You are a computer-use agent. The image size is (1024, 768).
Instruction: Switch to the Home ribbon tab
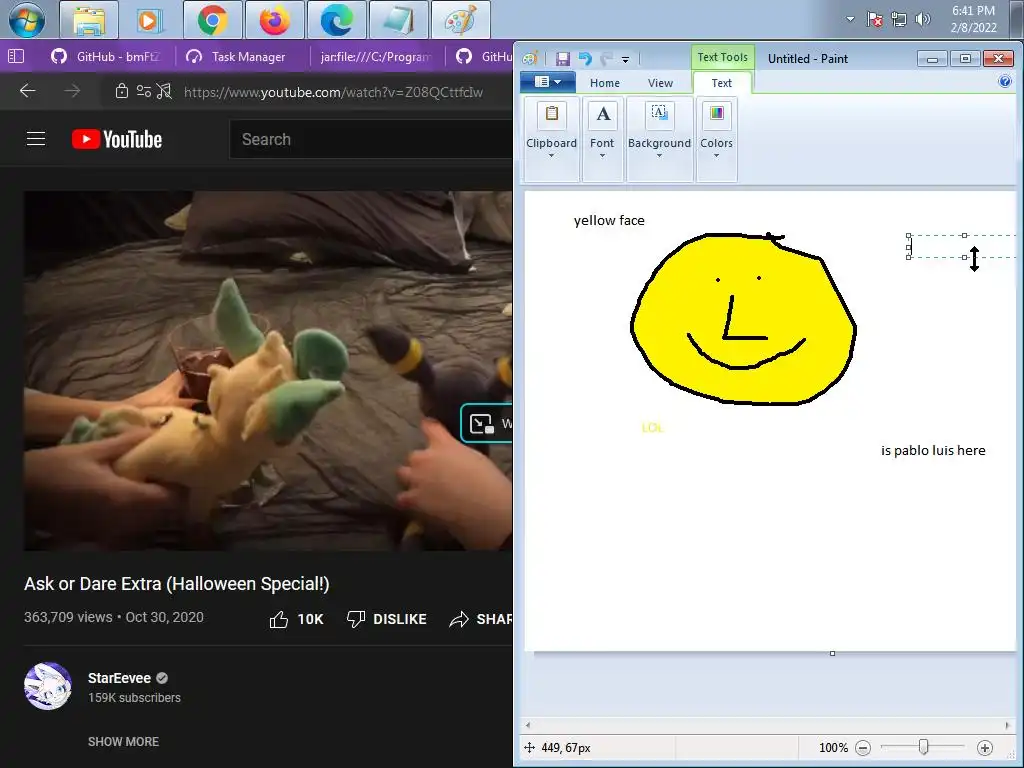[605, 83]
